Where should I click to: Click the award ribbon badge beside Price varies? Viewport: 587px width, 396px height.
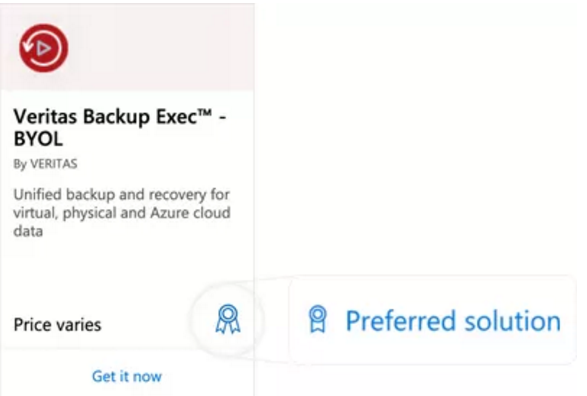tap(228, 319)
